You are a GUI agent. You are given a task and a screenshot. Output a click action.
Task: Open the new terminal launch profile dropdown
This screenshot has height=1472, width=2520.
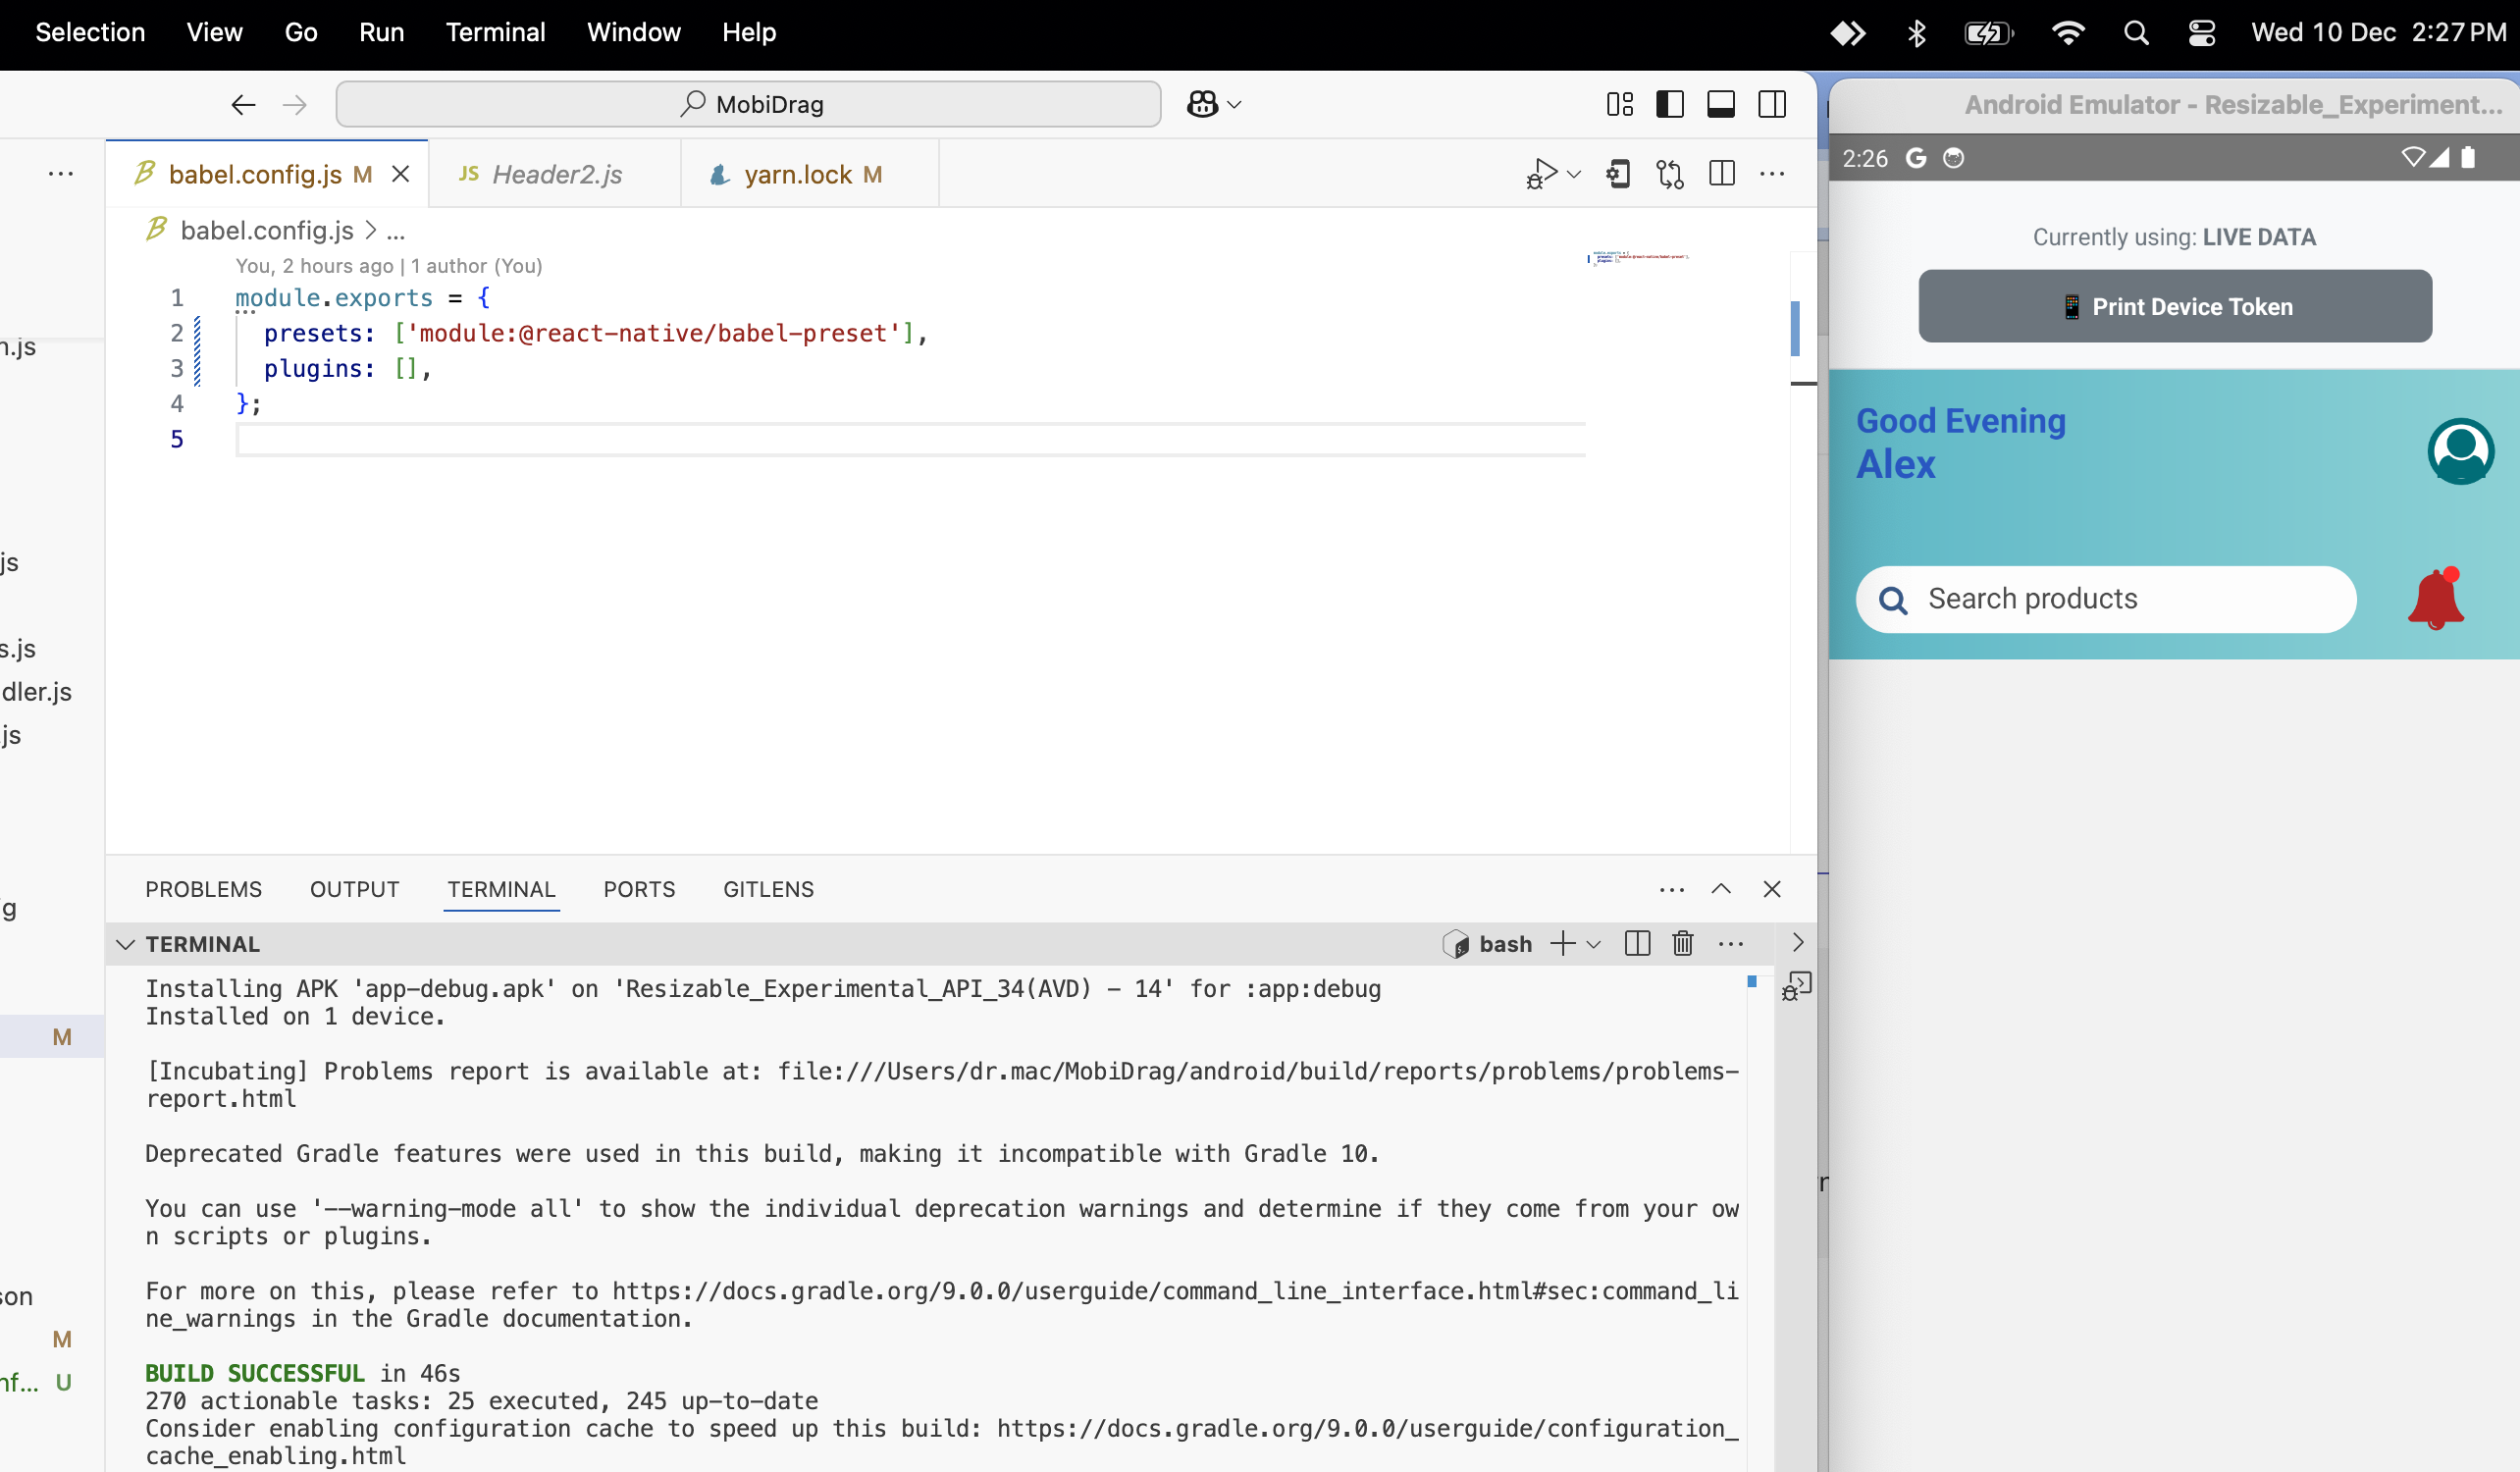click(1595, 944)
